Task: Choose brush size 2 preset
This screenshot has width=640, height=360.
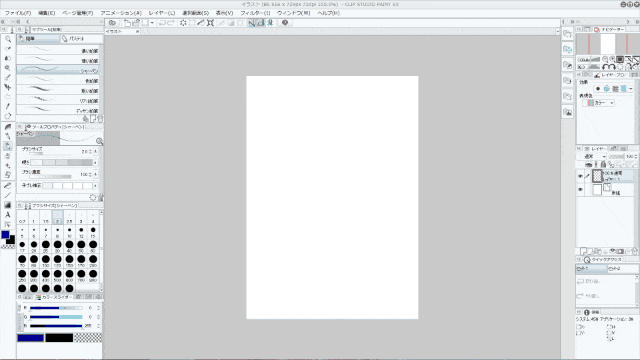Action: coord(57,218)
